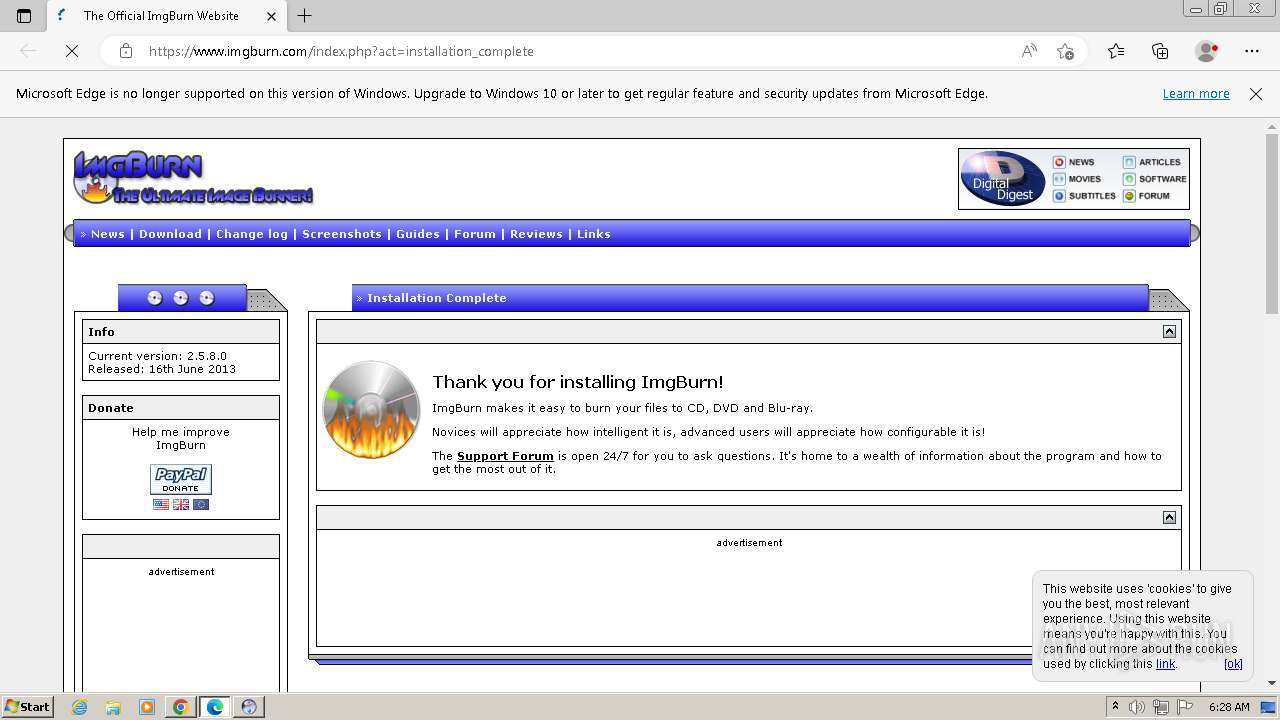Open the Change log menu item
This screenshot has height=720, width=1280.
252,234
